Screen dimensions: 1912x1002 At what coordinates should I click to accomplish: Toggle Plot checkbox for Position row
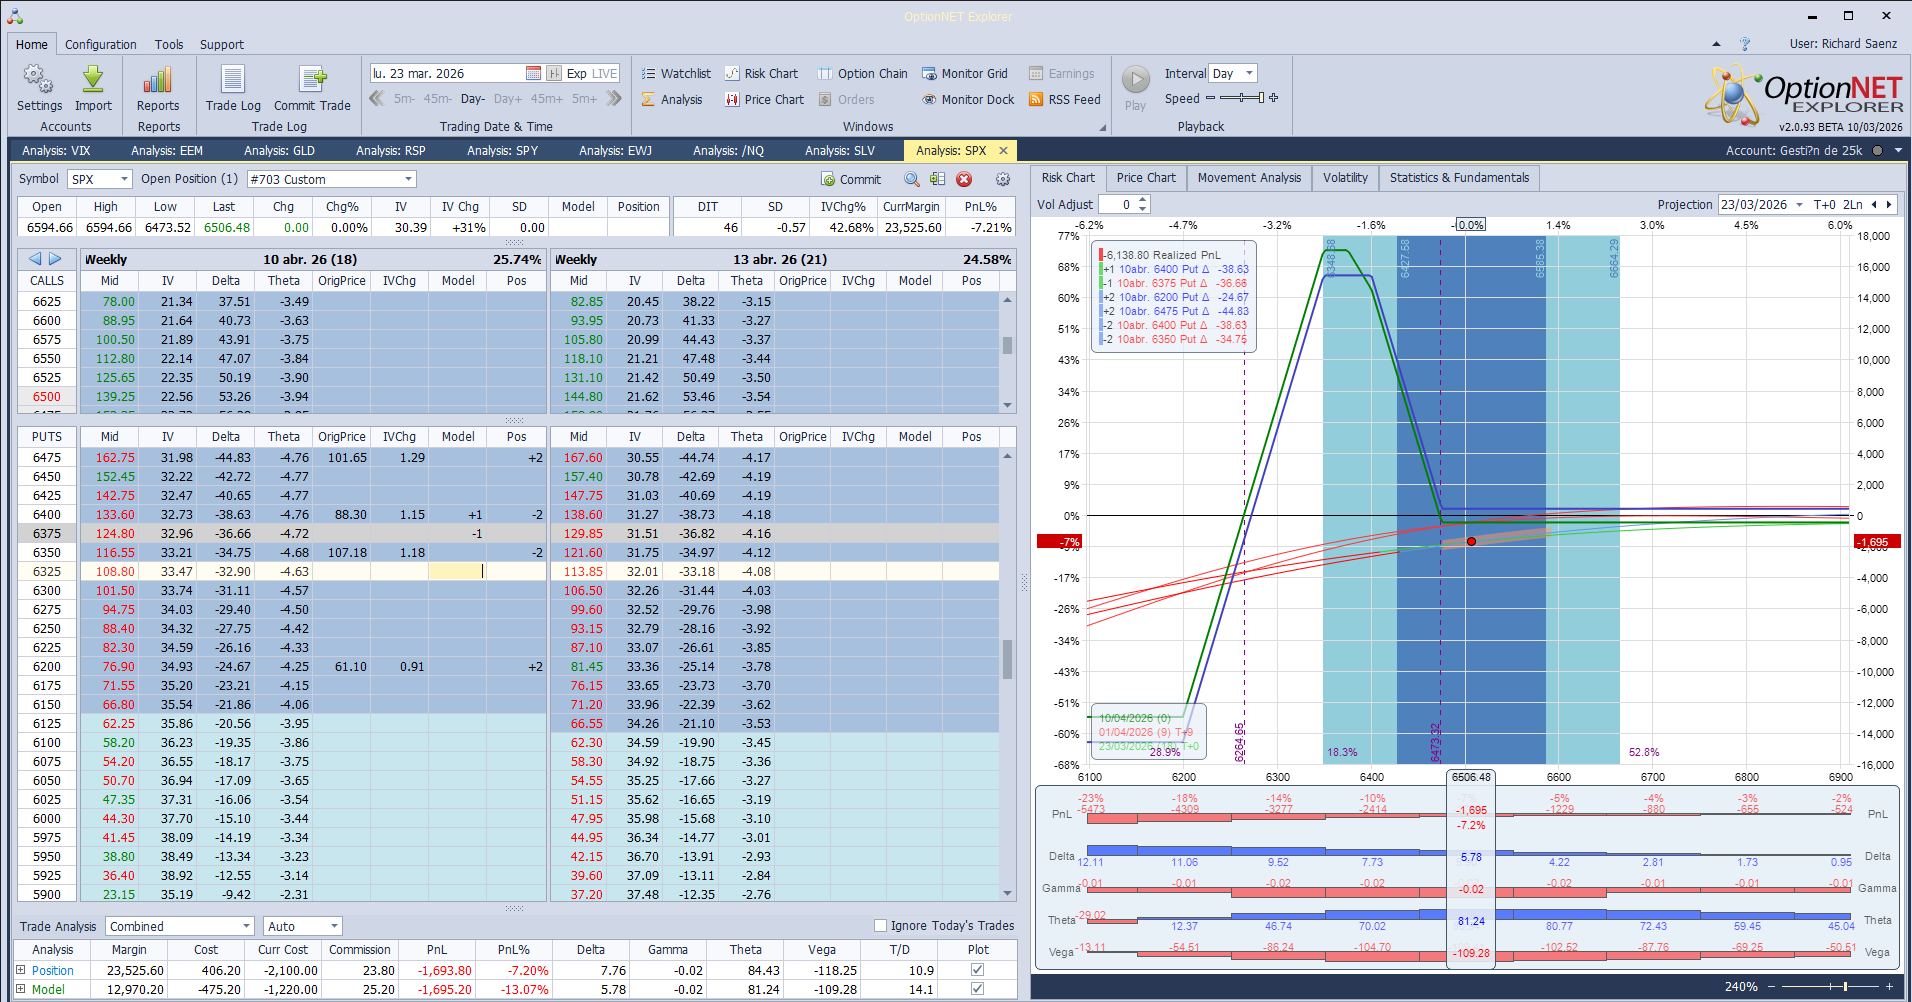click(977, 970)
